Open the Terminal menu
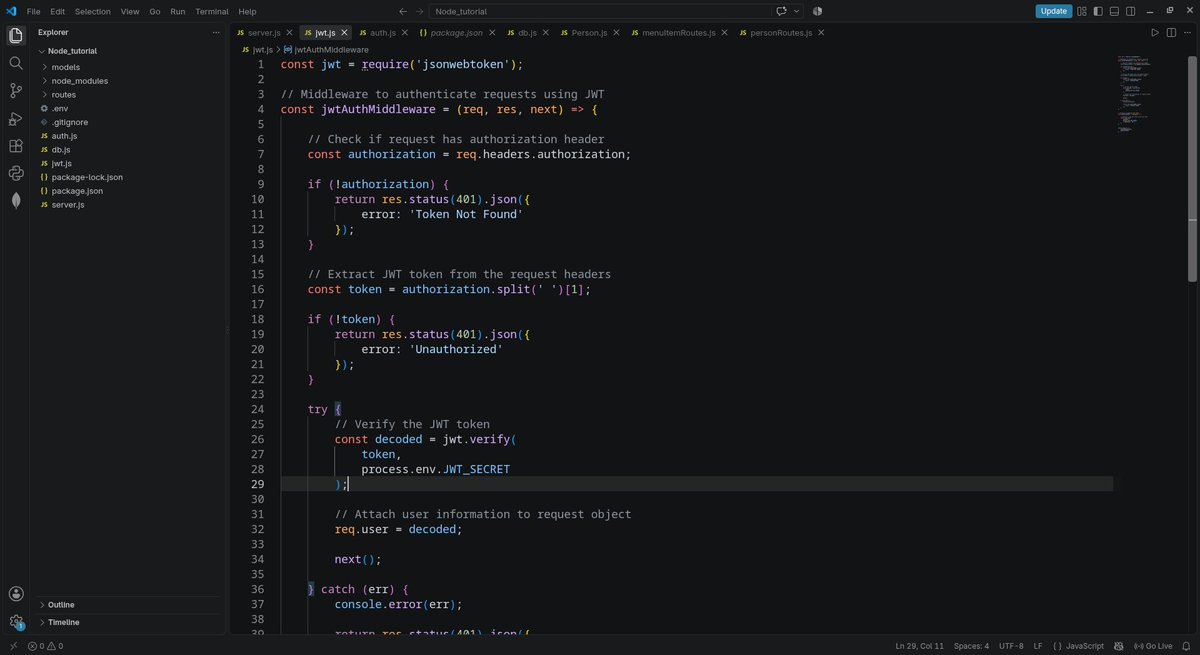The width and height of the screenshot is (1200, 655). point(212,11)
